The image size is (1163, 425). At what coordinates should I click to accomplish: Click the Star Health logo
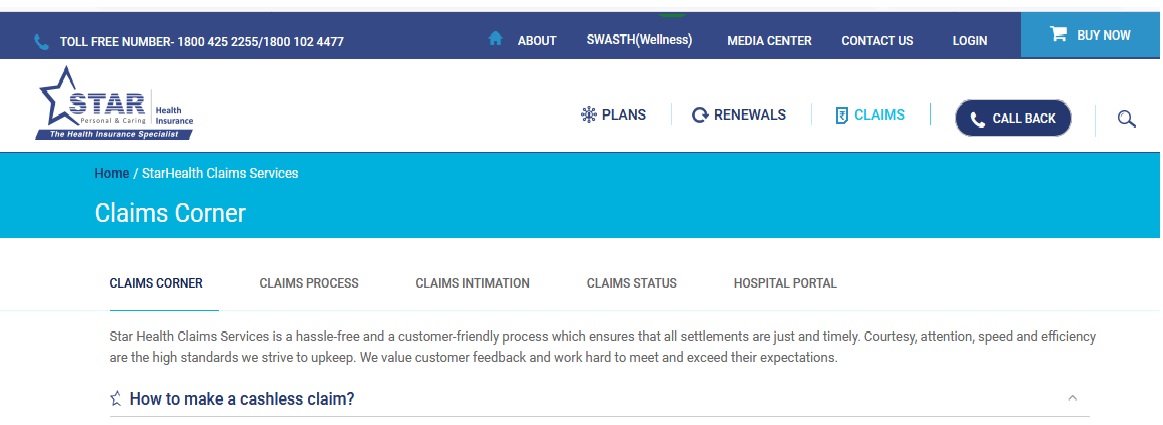pyautogui.click(x=114, y=104)
